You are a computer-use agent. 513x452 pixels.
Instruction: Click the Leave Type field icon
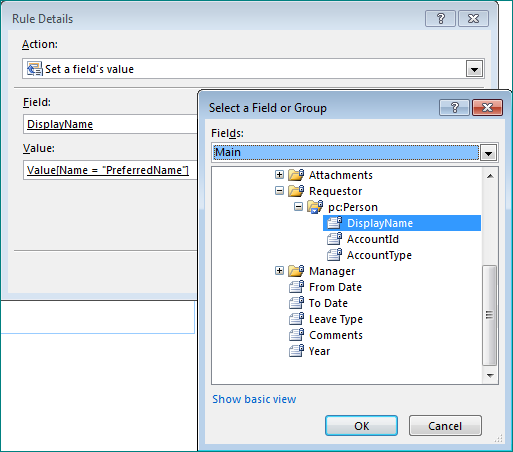296,319
